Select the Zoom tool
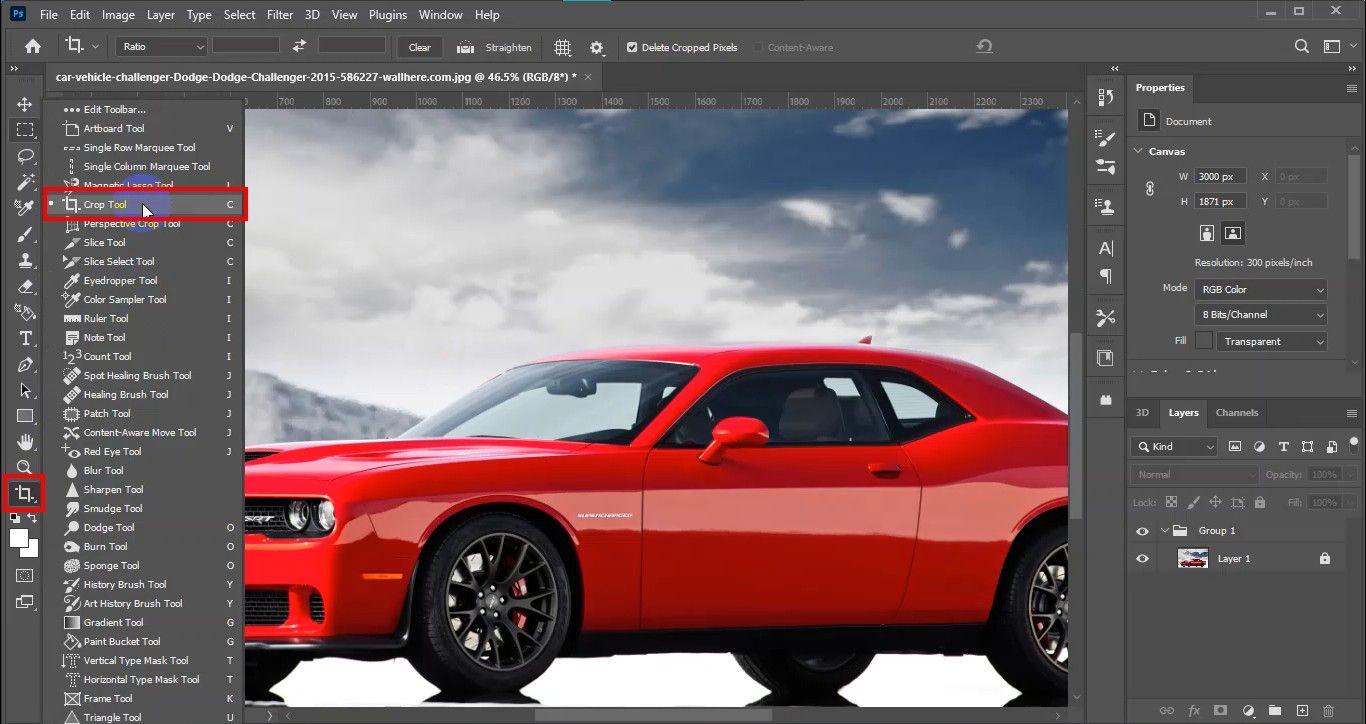Viewport: 1366px width, 724px height. pyautogui.click(x=24, y=466)
